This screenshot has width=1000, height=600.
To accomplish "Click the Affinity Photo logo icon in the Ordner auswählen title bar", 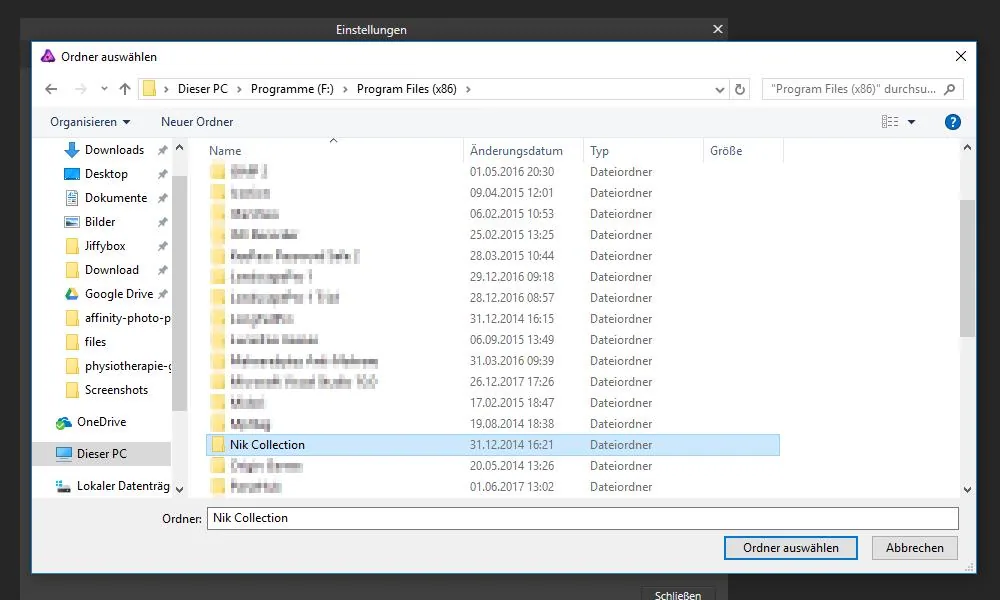I will point(48,56).
